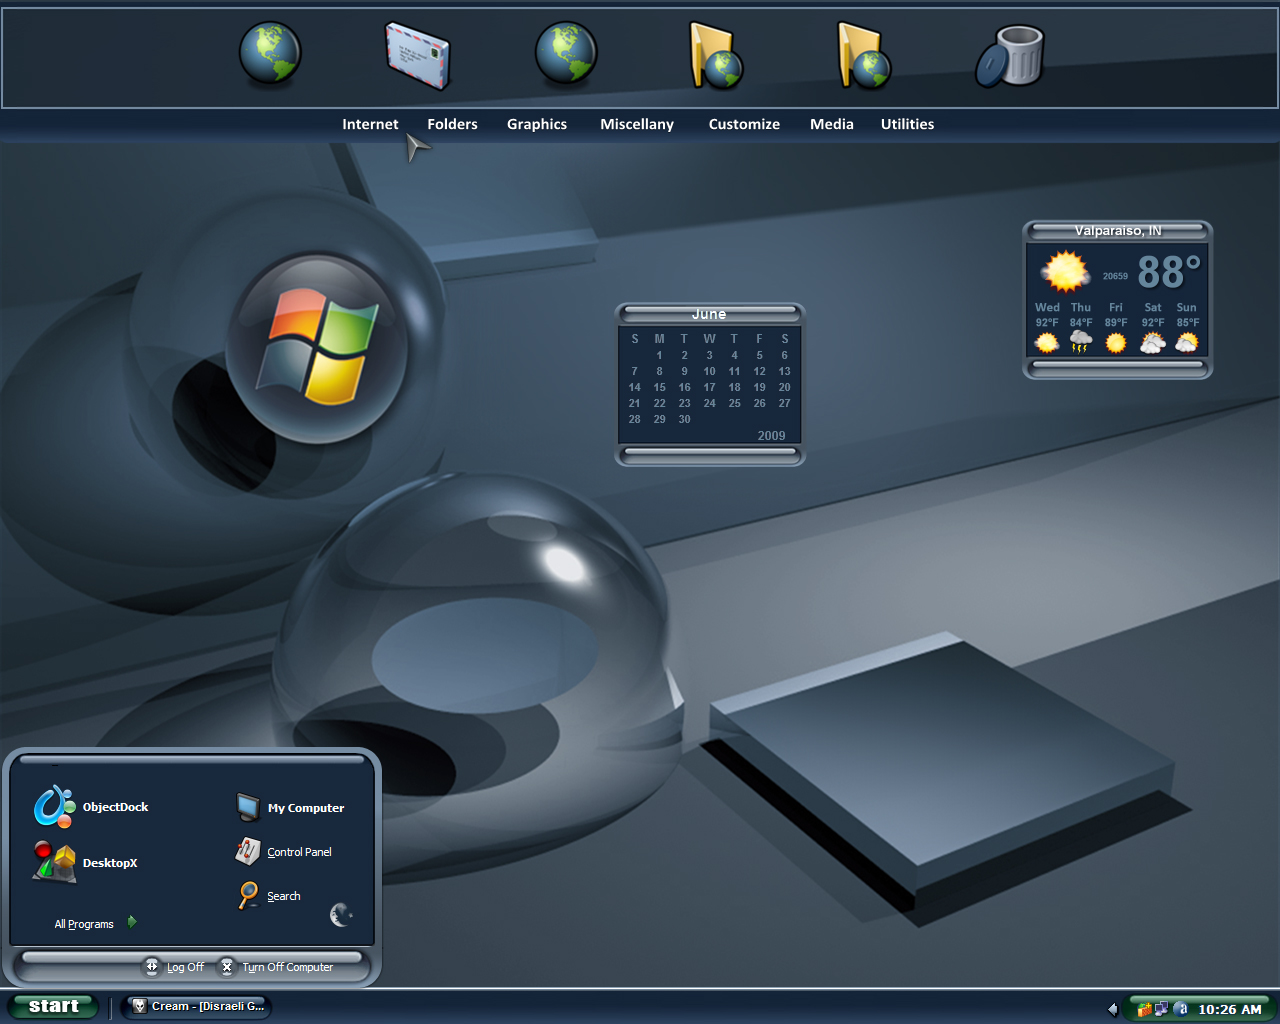
Task: Click the 2009 year on the calendar
Action: click(x=771, y=435)
